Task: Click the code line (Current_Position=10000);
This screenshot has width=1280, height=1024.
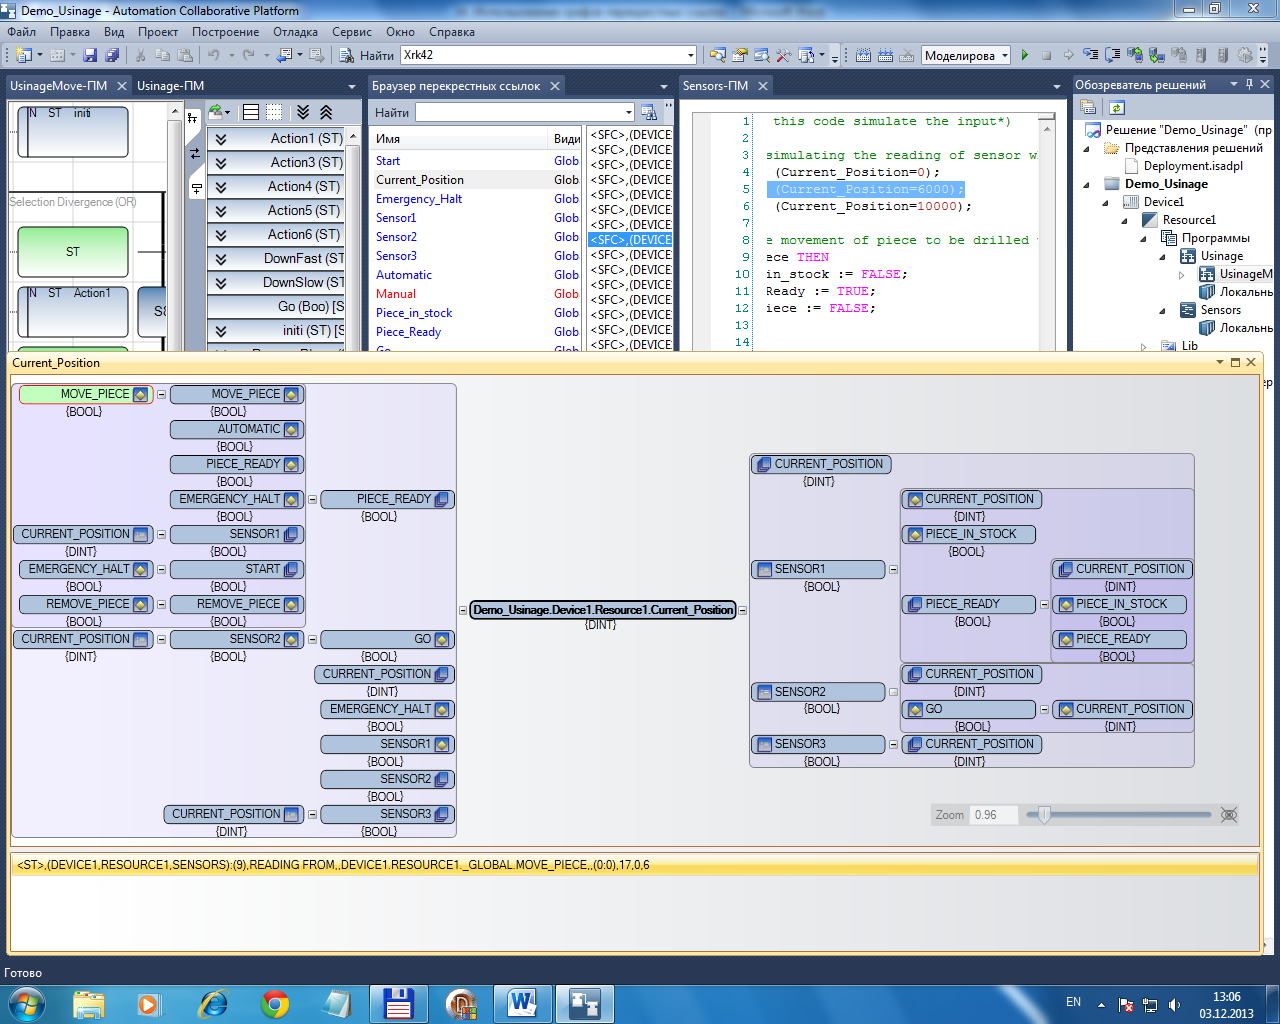Action: coord(873,206)
